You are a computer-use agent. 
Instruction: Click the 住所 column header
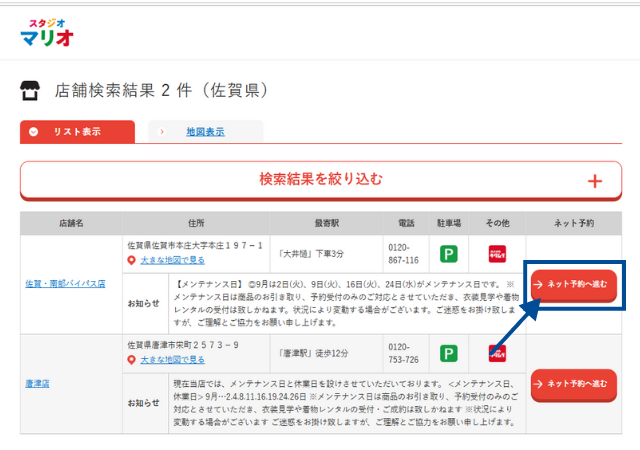pos(196,223)
